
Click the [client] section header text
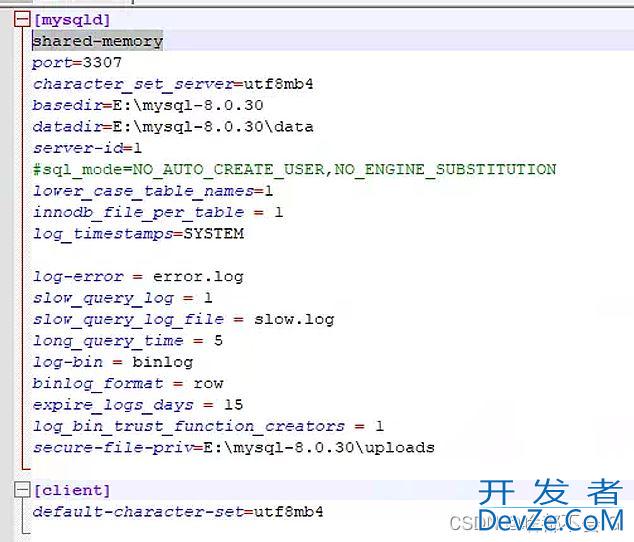coord(72,491)
